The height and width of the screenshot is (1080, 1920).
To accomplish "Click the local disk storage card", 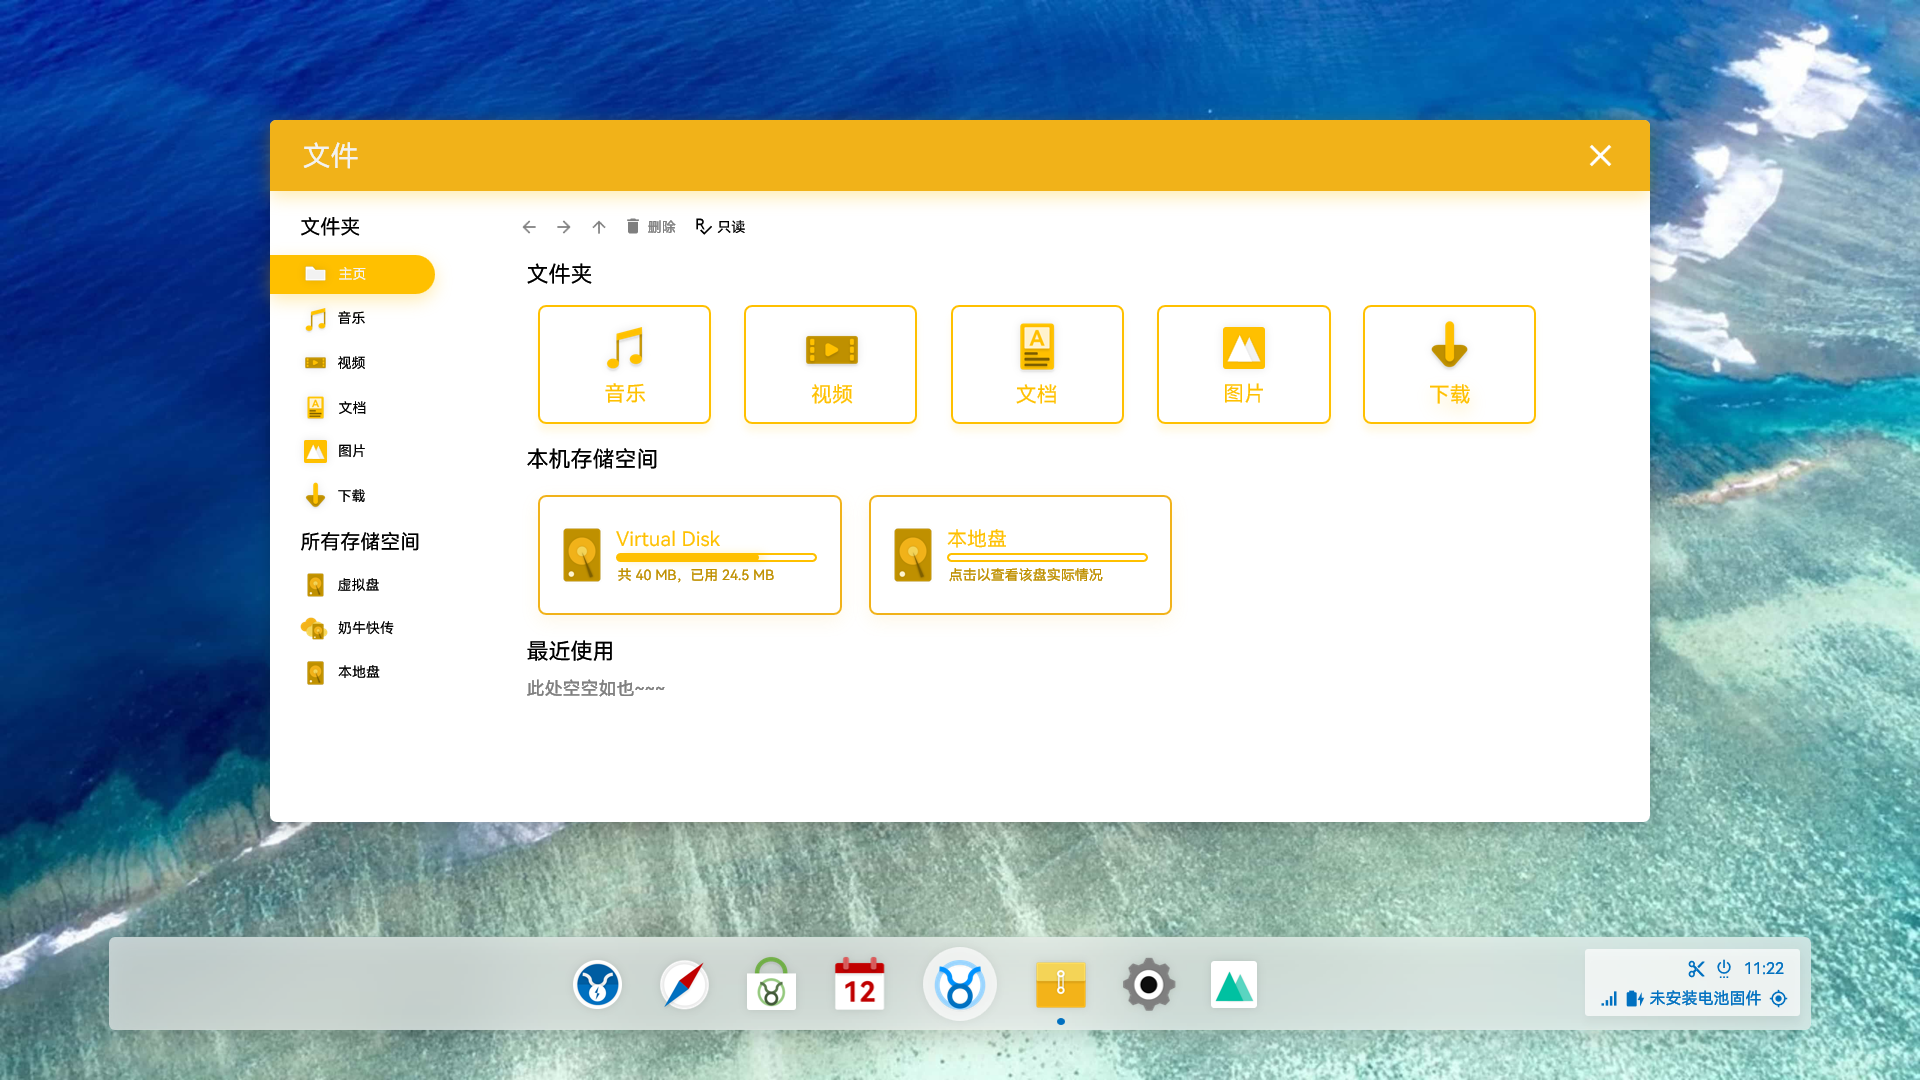I will pyautogui.click(x=1020, y=555).
